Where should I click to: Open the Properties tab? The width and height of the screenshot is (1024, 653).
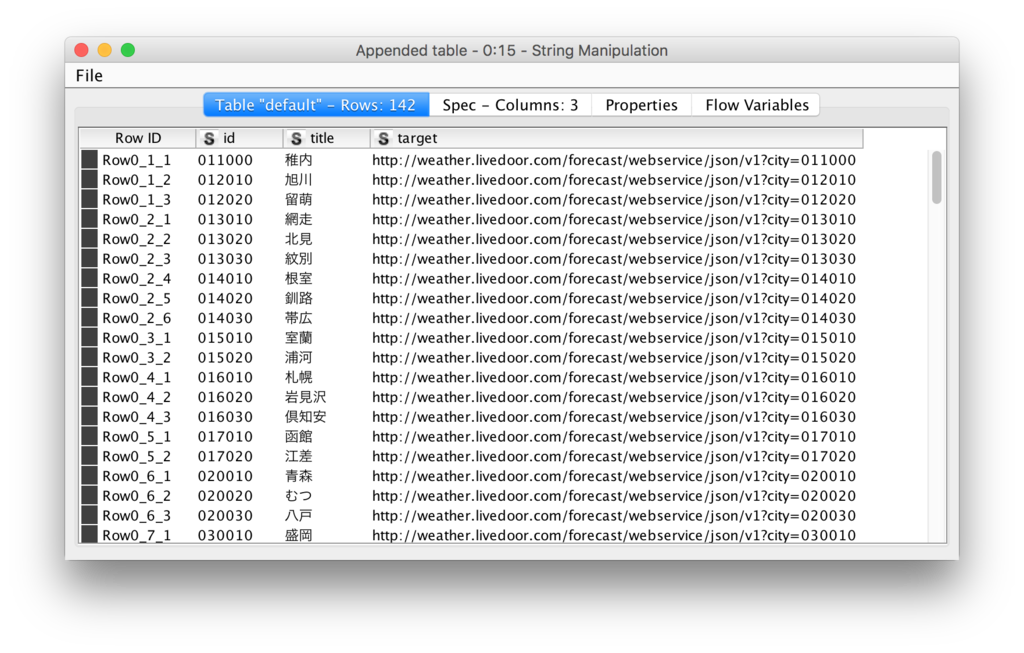tap(641, 105)
